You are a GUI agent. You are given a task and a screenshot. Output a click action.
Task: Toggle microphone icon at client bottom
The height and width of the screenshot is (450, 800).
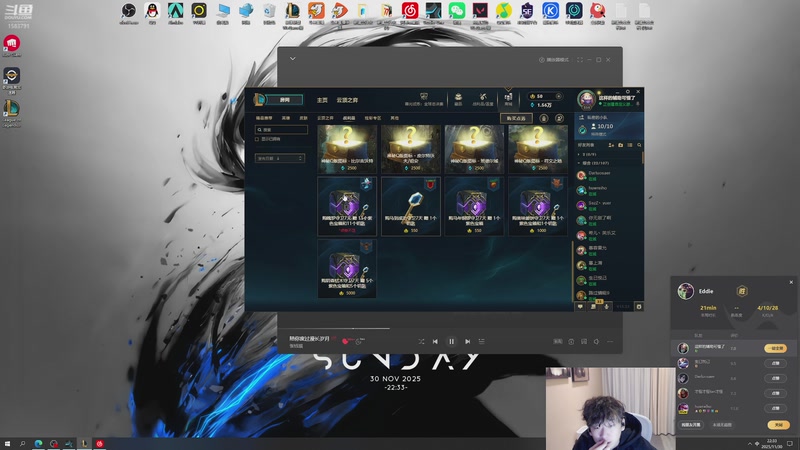[606, 307]
